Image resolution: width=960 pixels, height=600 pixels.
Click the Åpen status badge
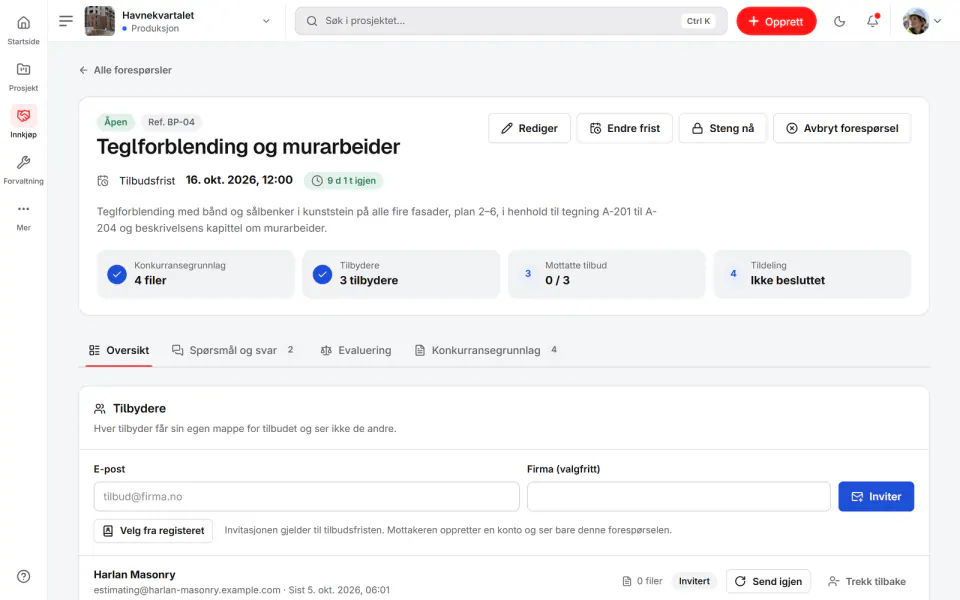116,122
